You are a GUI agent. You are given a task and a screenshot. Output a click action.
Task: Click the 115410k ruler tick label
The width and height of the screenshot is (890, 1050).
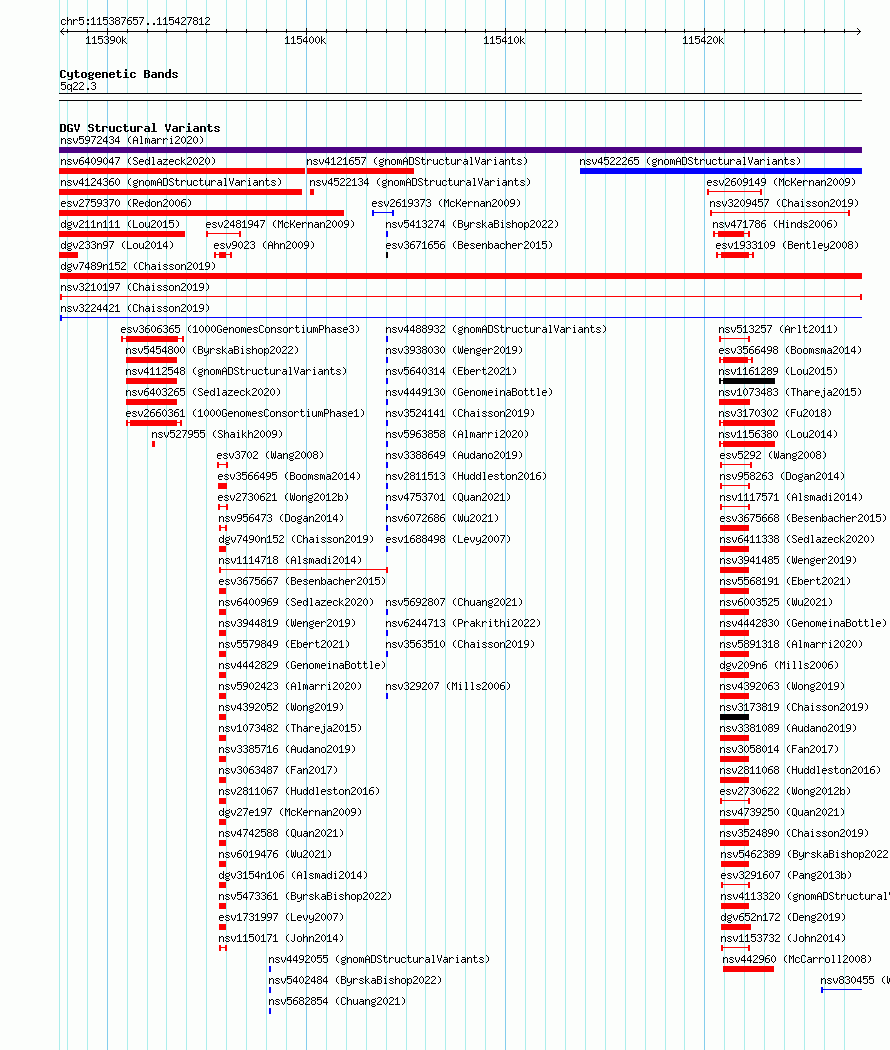tap(504, 40)
